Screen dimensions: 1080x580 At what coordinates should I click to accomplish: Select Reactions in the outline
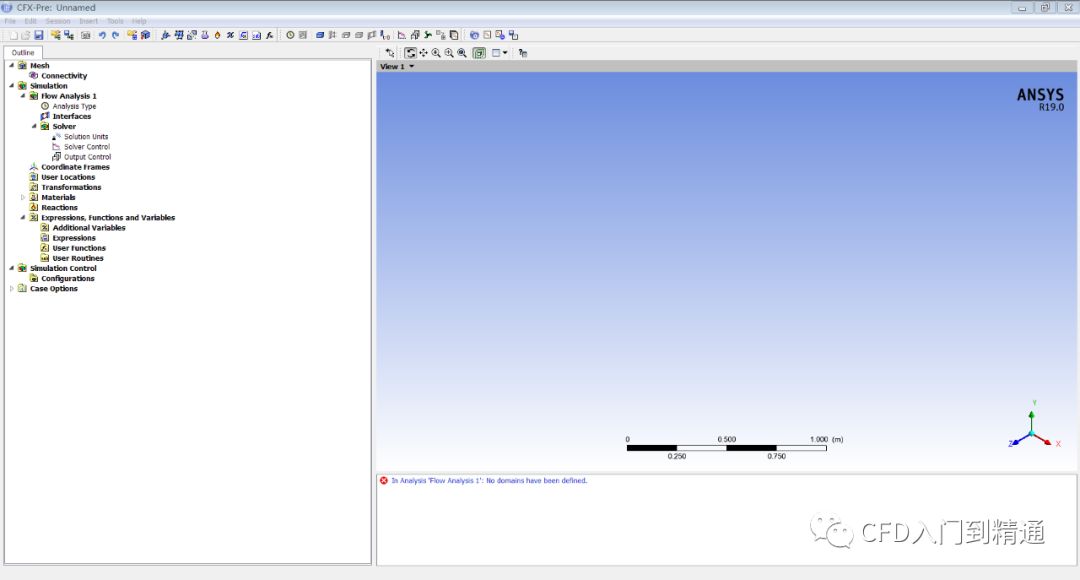59,207
